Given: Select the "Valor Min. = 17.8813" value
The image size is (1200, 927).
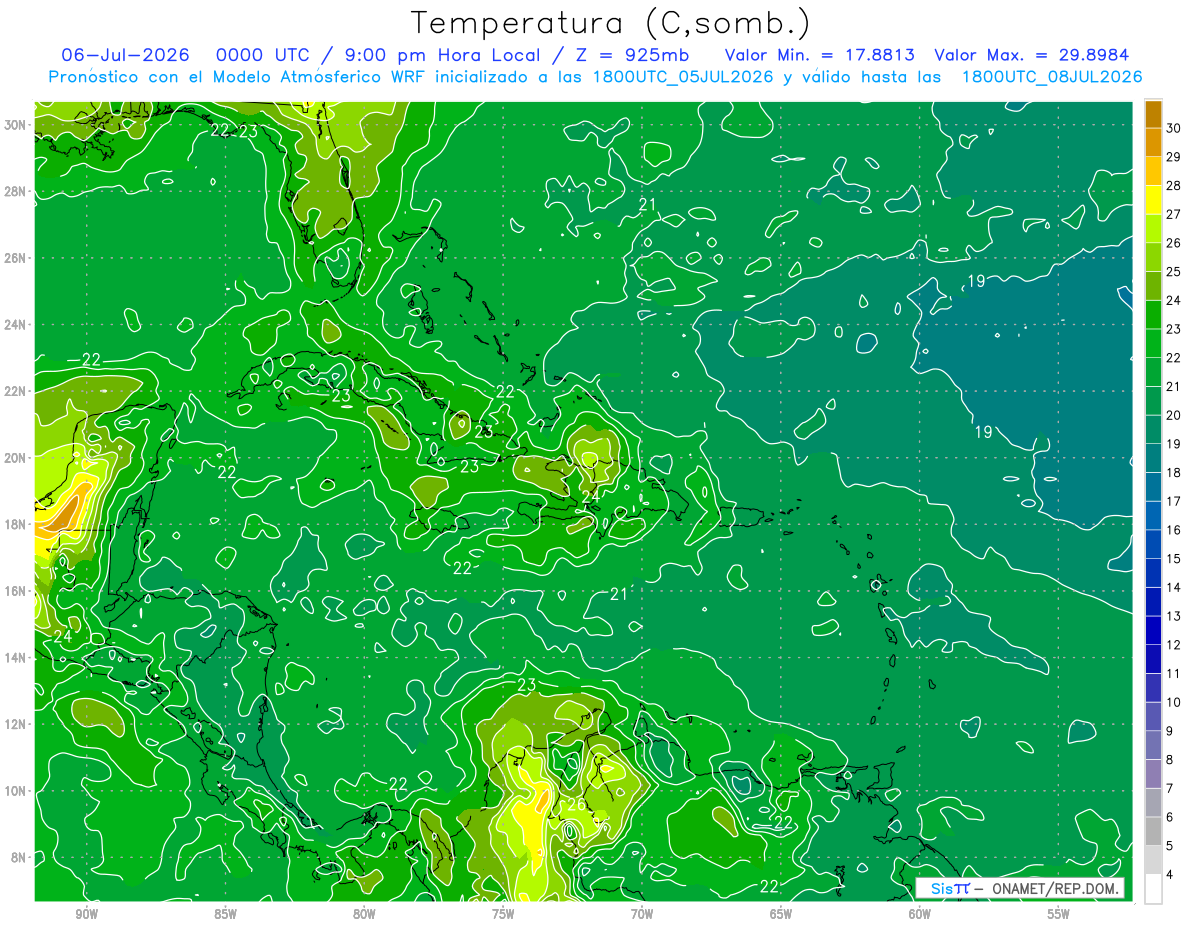Looking at the screenshot, I should 819,55.
